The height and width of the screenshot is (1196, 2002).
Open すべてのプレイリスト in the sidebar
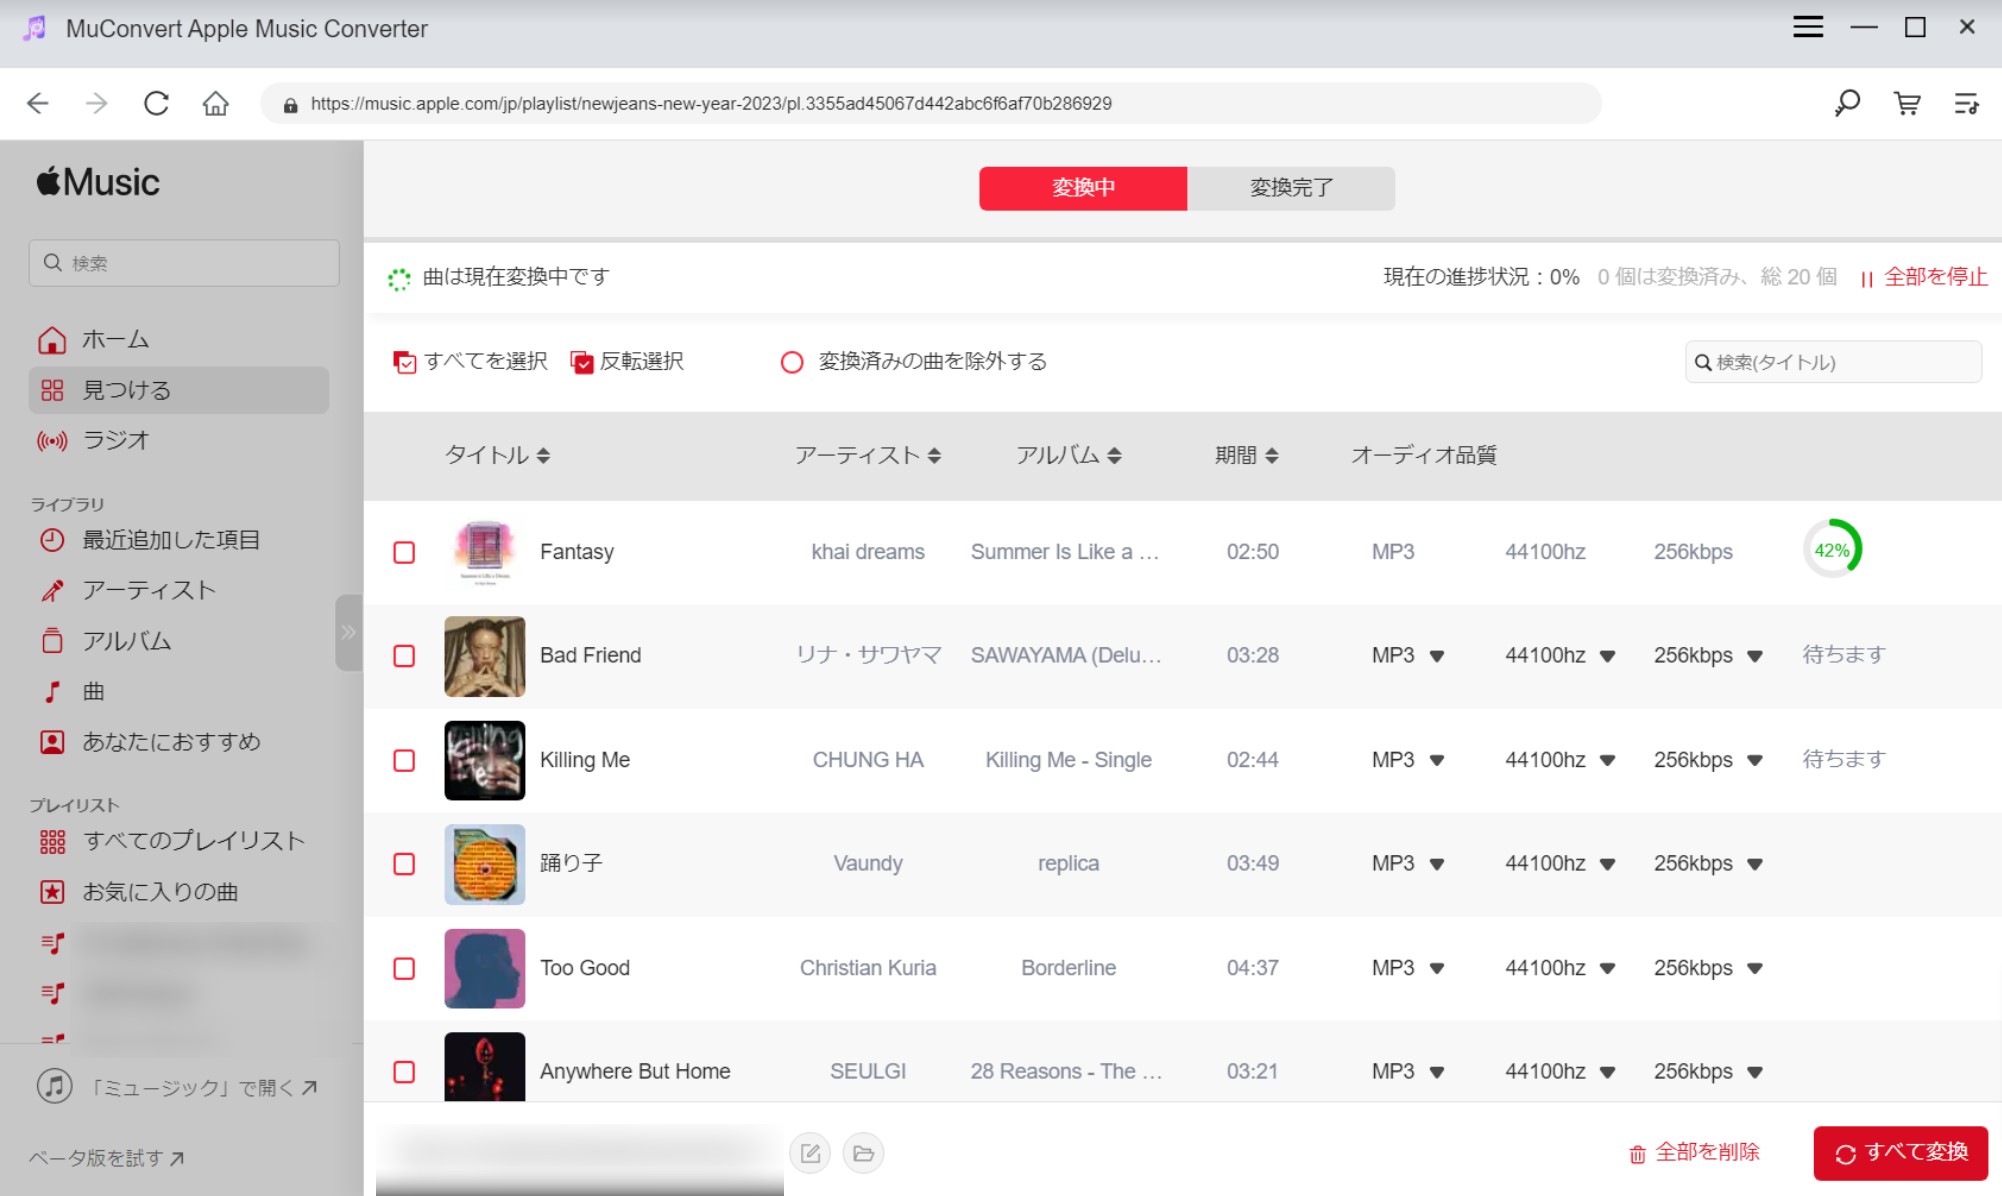coord(179,841)
